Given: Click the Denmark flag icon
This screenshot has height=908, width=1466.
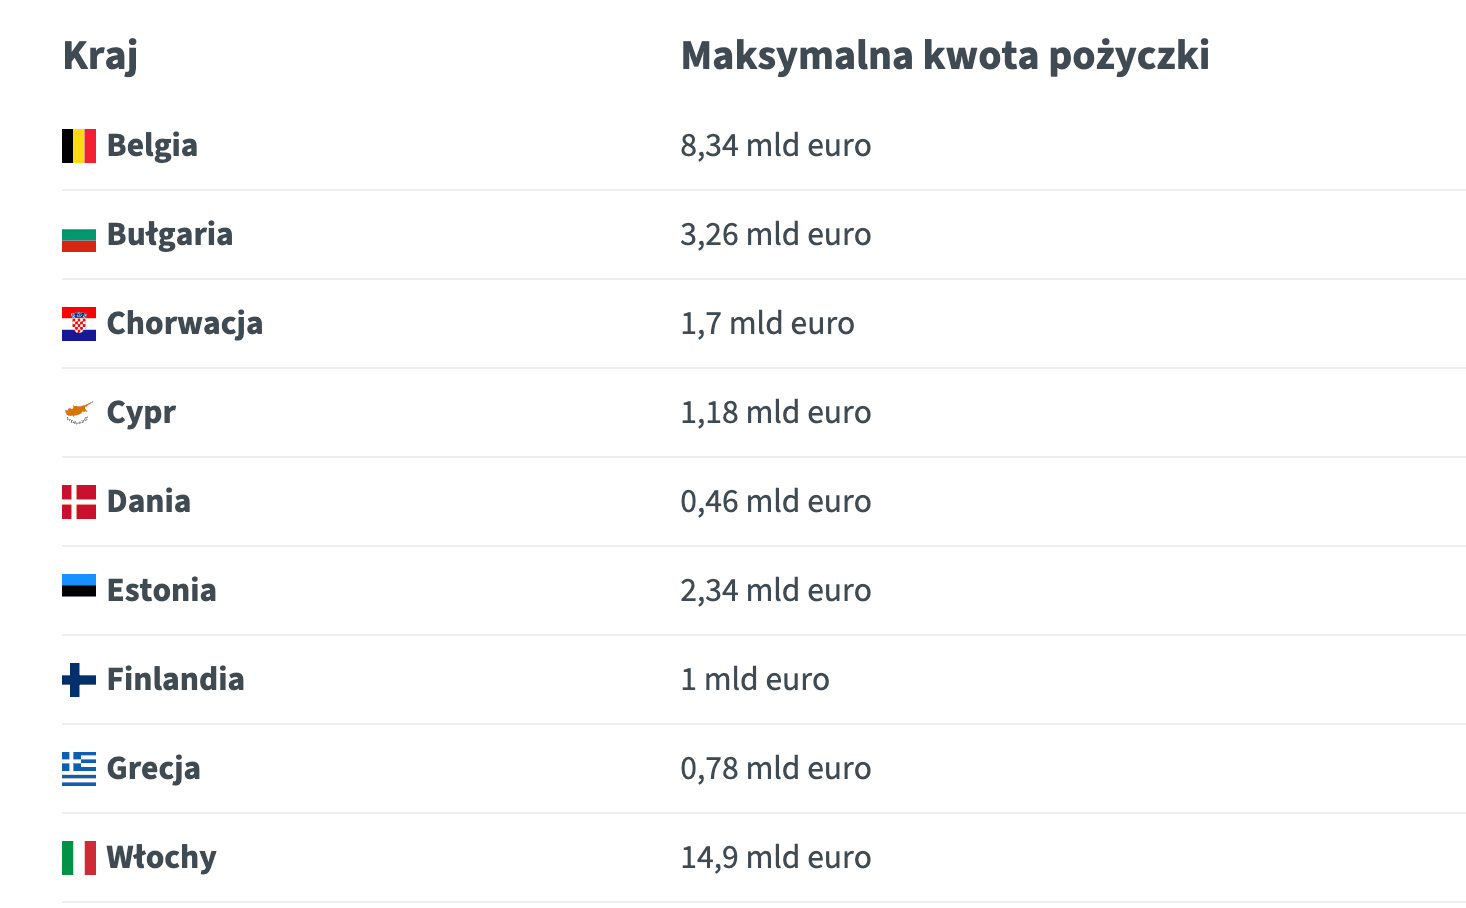Looking at the screenshot, I should [x=79, y=502].
